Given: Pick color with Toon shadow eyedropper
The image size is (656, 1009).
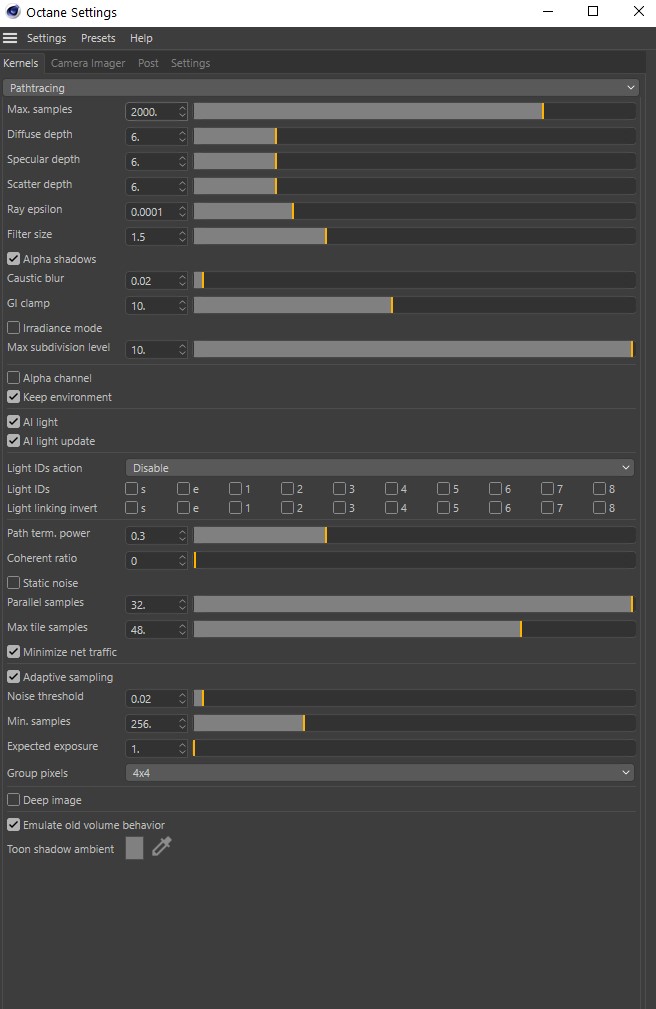Looking at the screenshot, I should [x=161, y=848].
